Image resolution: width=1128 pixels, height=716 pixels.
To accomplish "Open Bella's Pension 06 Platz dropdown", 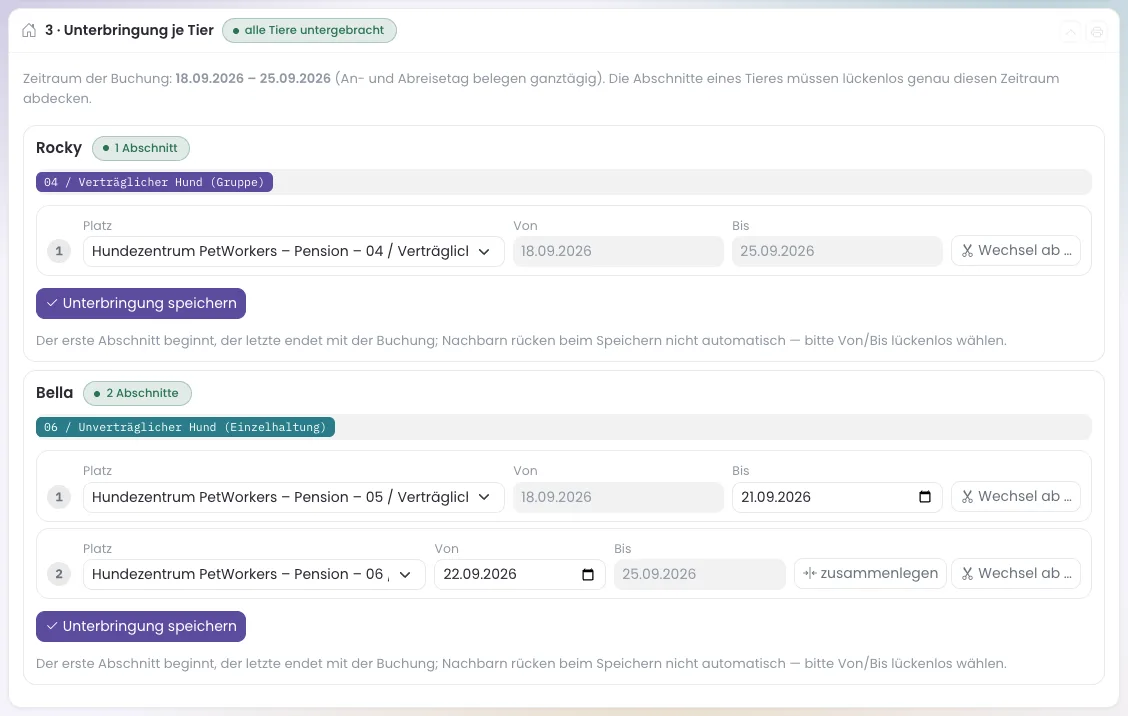I will tap(254, 574).
